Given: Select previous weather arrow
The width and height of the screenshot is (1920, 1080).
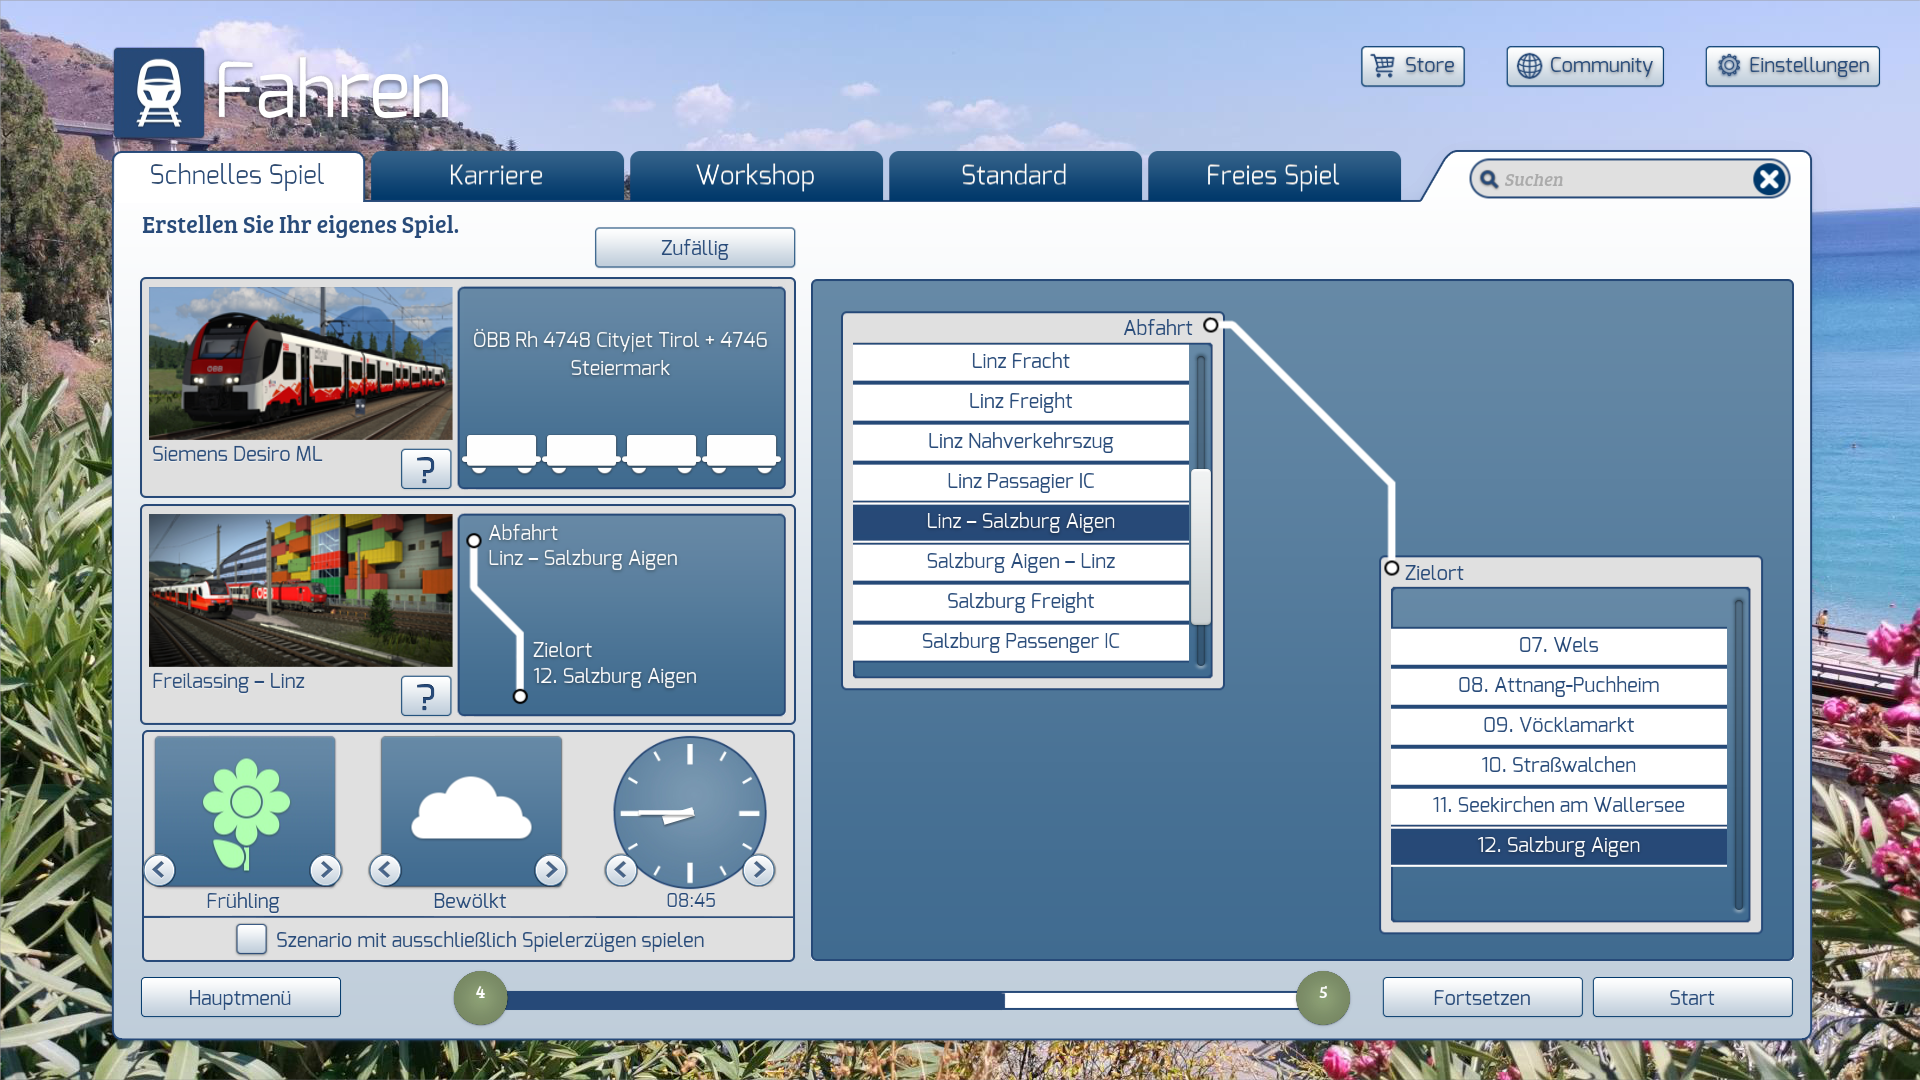Looking at the screenshot, I should click(385, 870).
